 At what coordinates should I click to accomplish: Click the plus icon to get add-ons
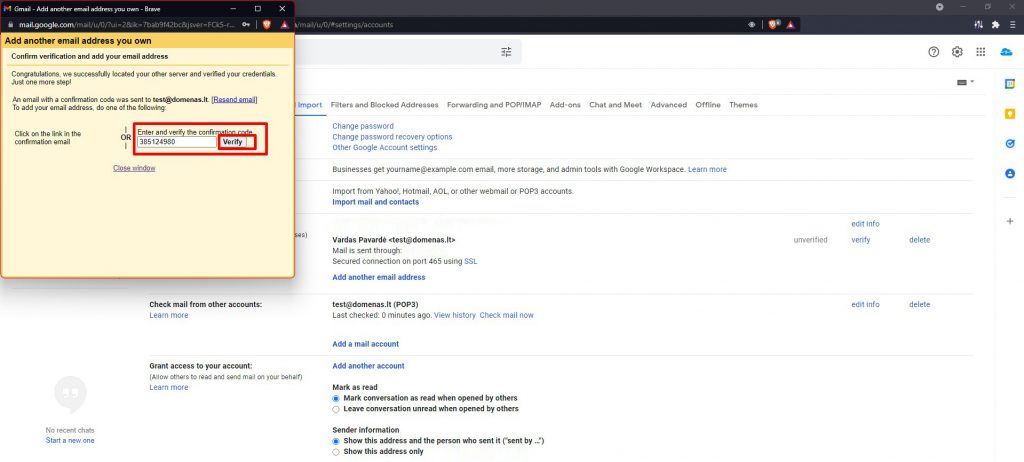click(1010, 221)
